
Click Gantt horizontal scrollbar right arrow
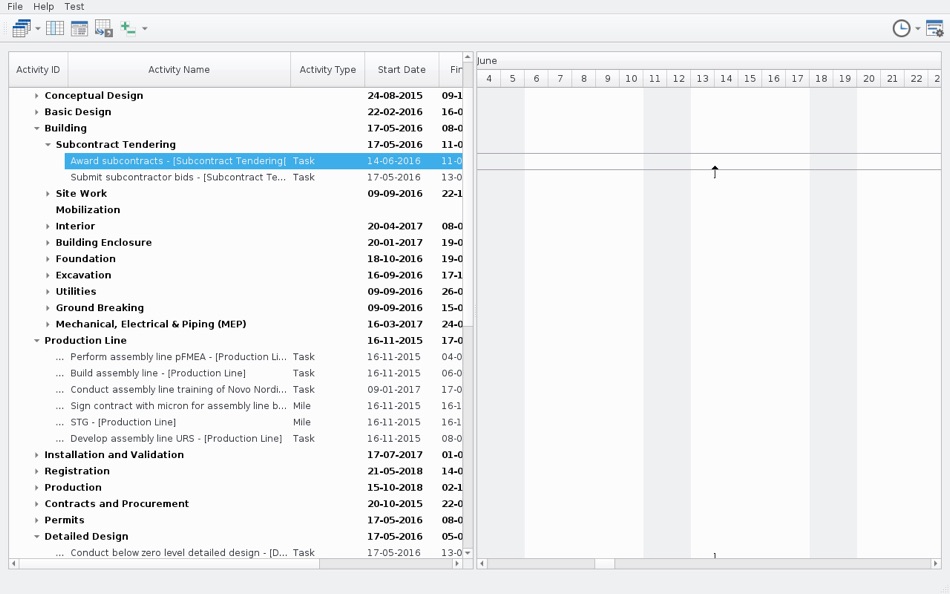(x=935, y=564)
